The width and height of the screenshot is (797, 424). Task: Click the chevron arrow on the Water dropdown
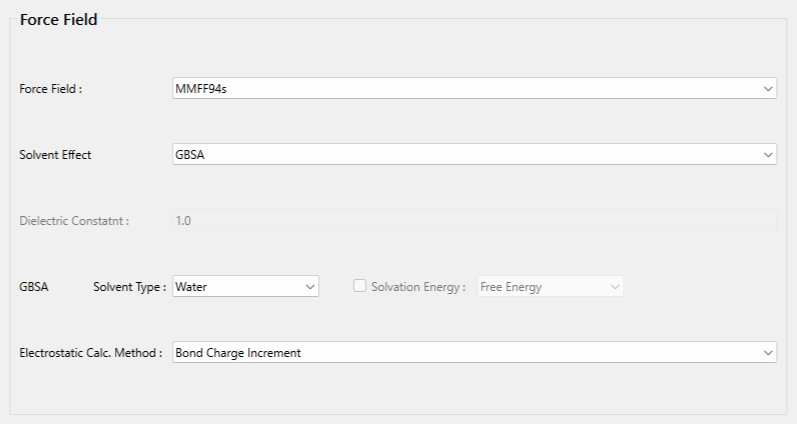309,286
